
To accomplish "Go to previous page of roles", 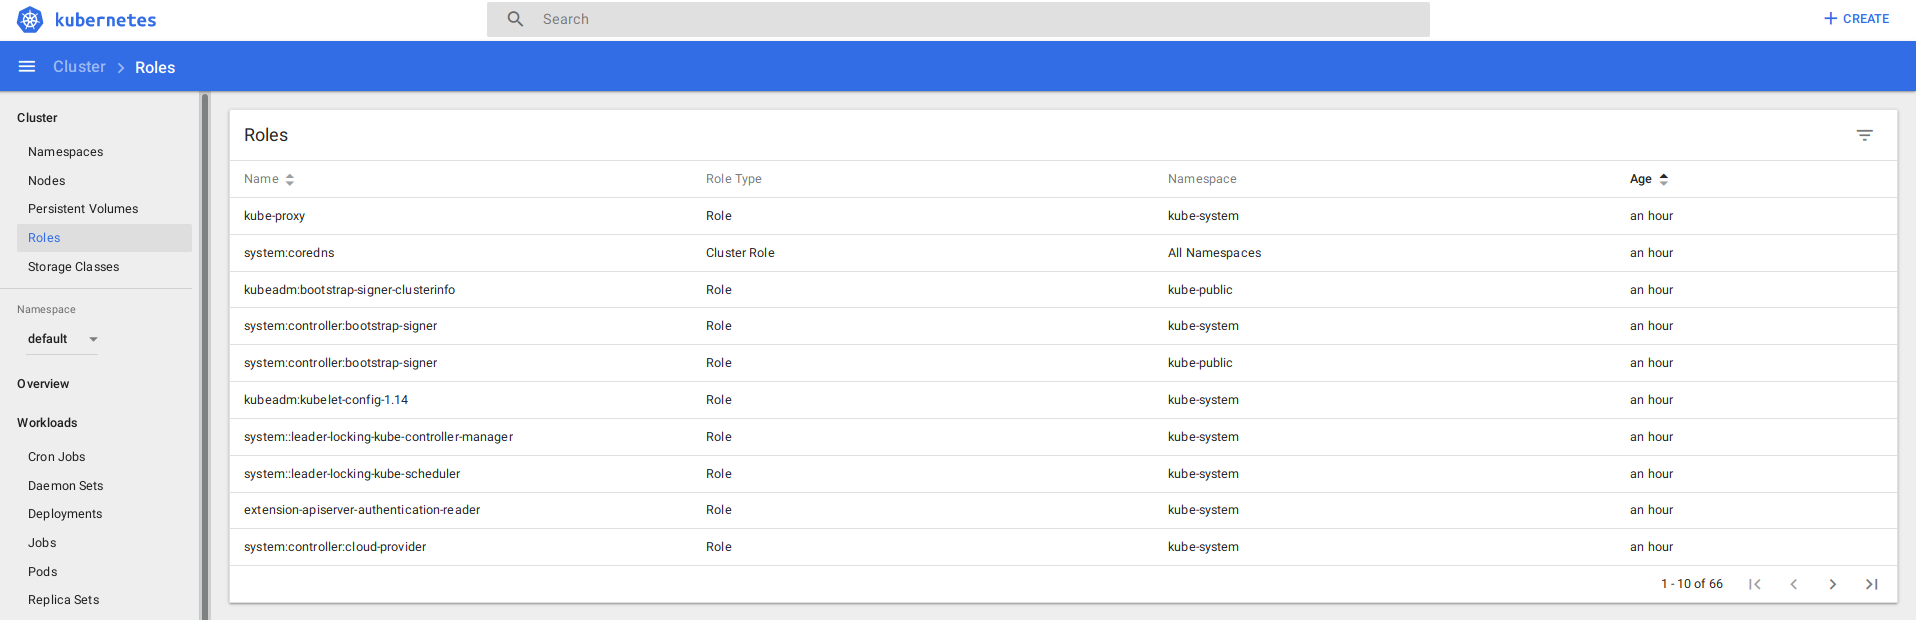I will point(1793,584).
